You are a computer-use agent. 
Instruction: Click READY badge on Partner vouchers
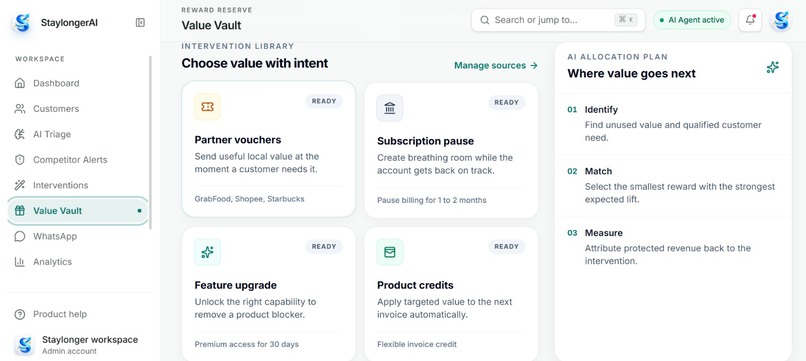[324, 101]
